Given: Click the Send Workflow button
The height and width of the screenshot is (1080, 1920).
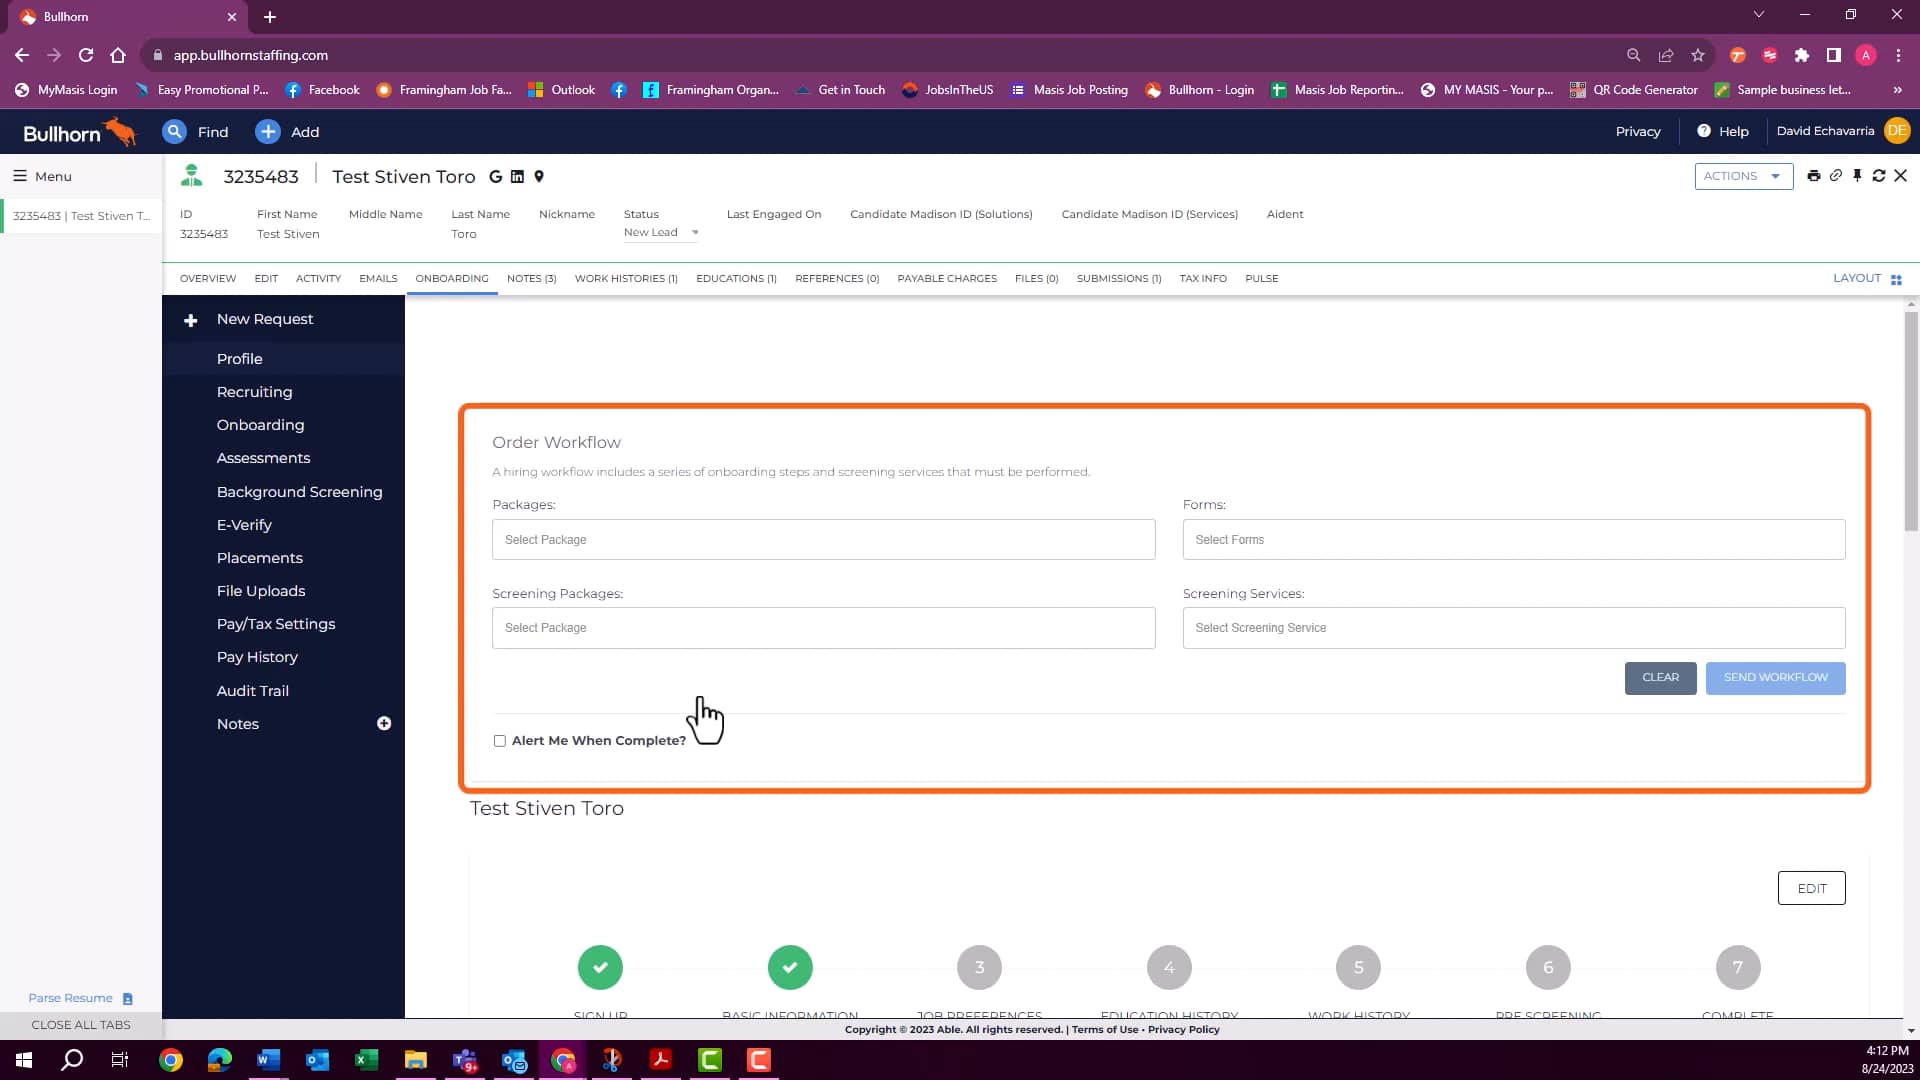Looking at the screenshot, I should [1775, 678].
